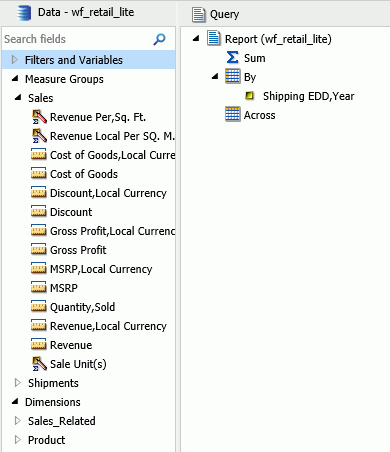The height and width of the screenshot is (452, 390).
Task: Expand the Product dimension
Action: 18,440
